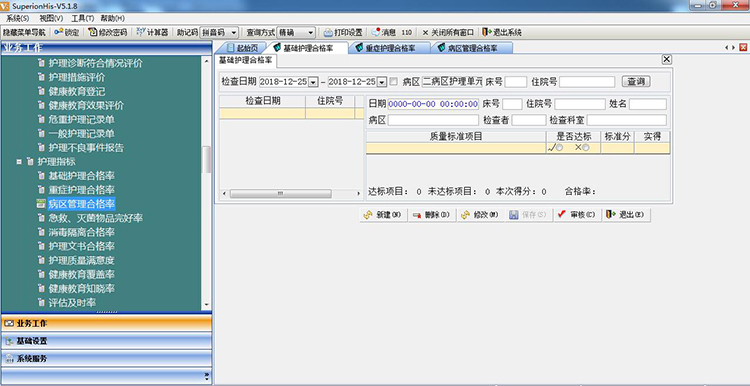Open 打印设置 print settings

pyautogui.click(x=343, y=33)
